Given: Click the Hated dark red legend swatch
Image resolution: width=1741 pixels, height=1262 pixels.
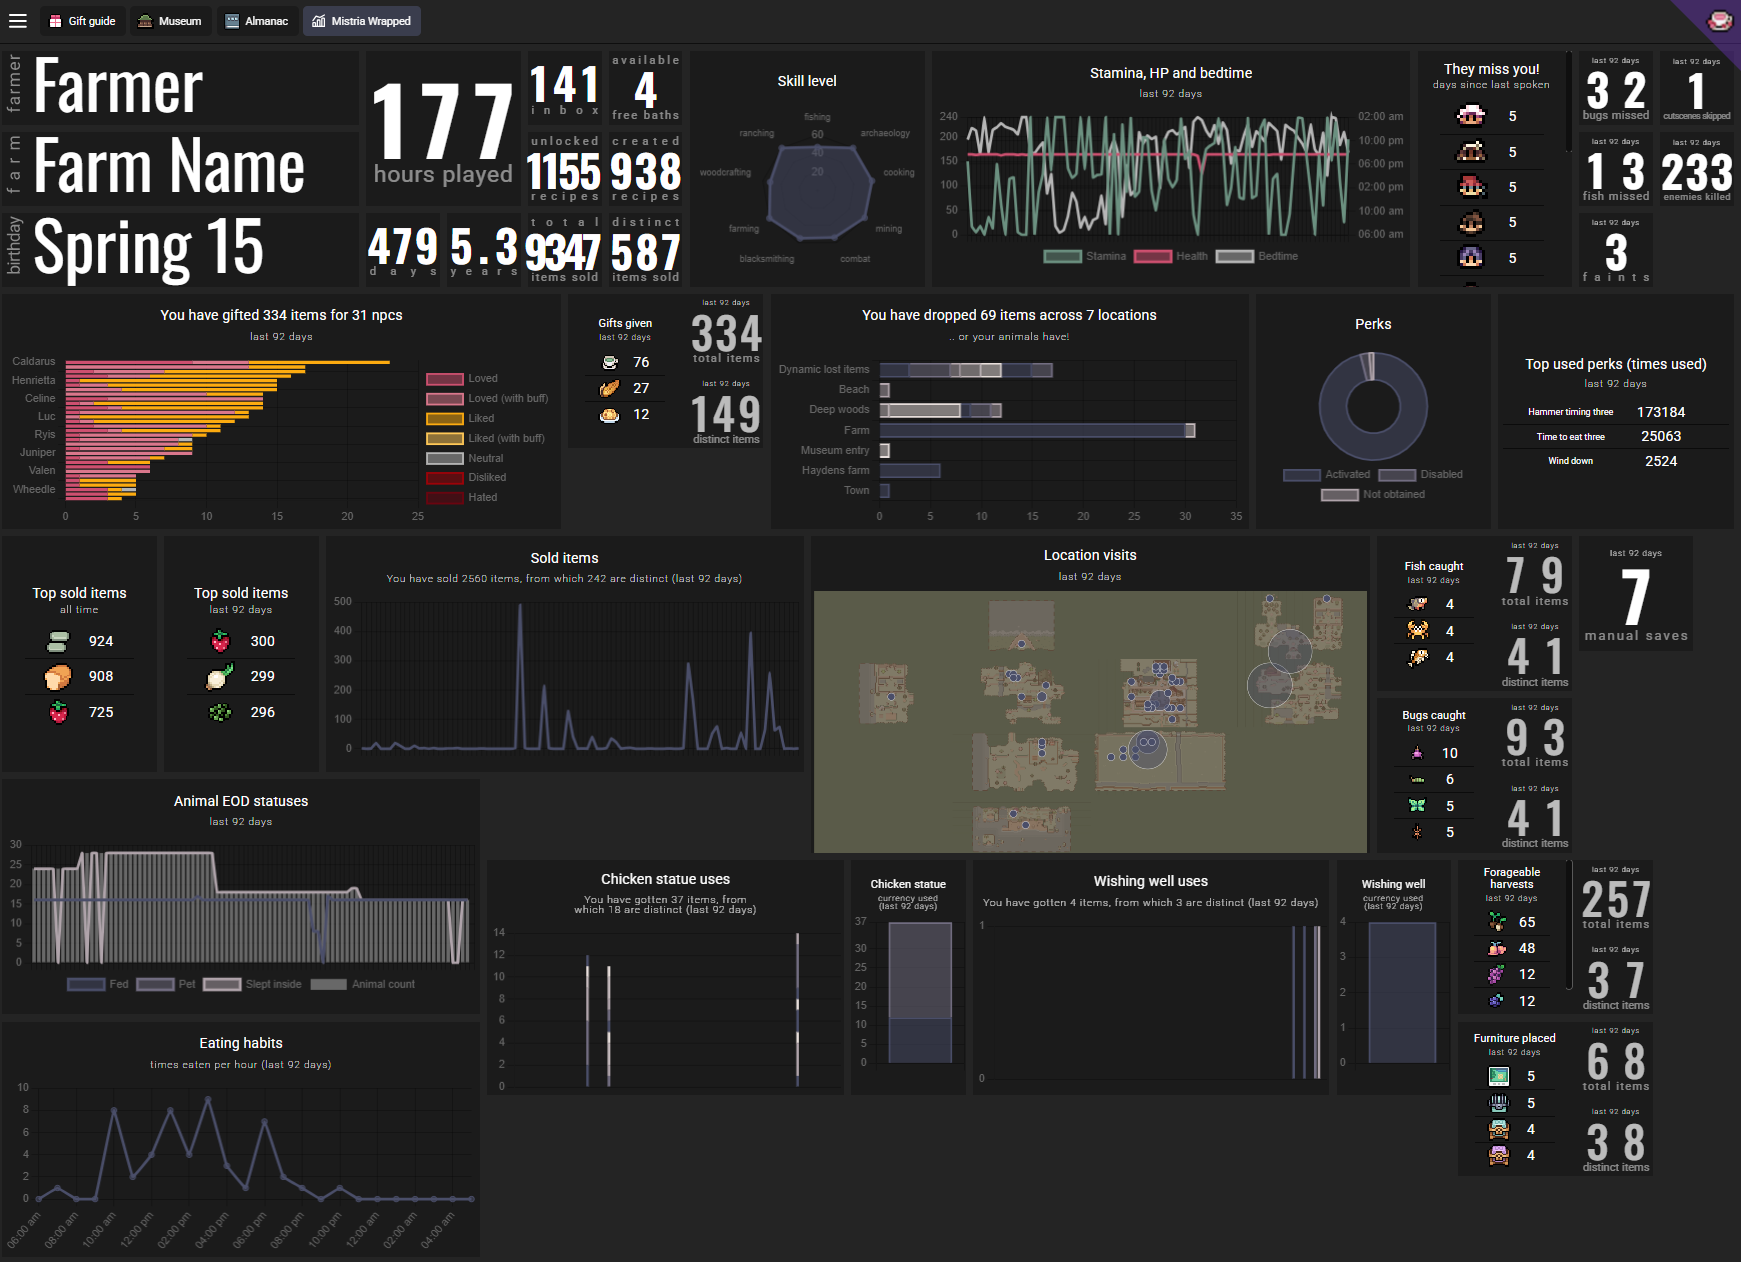Looking at the screenshot, I should [x=444, y=497].
